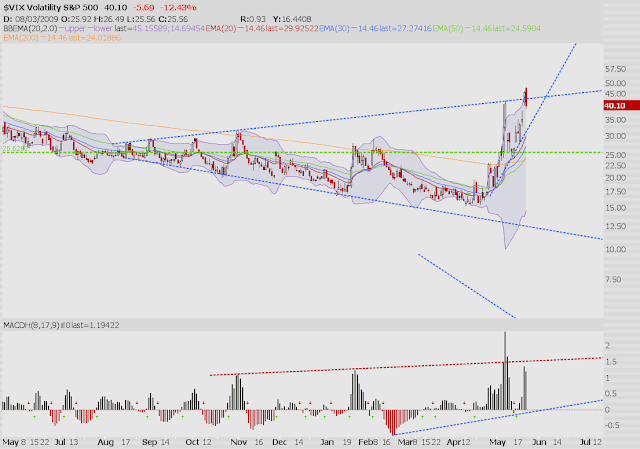The width and height of the screenshot is (640, 449).
Task: Click the 0.5 value on the MACD axis
Action: pyautogui.click(x=611, y=394)
